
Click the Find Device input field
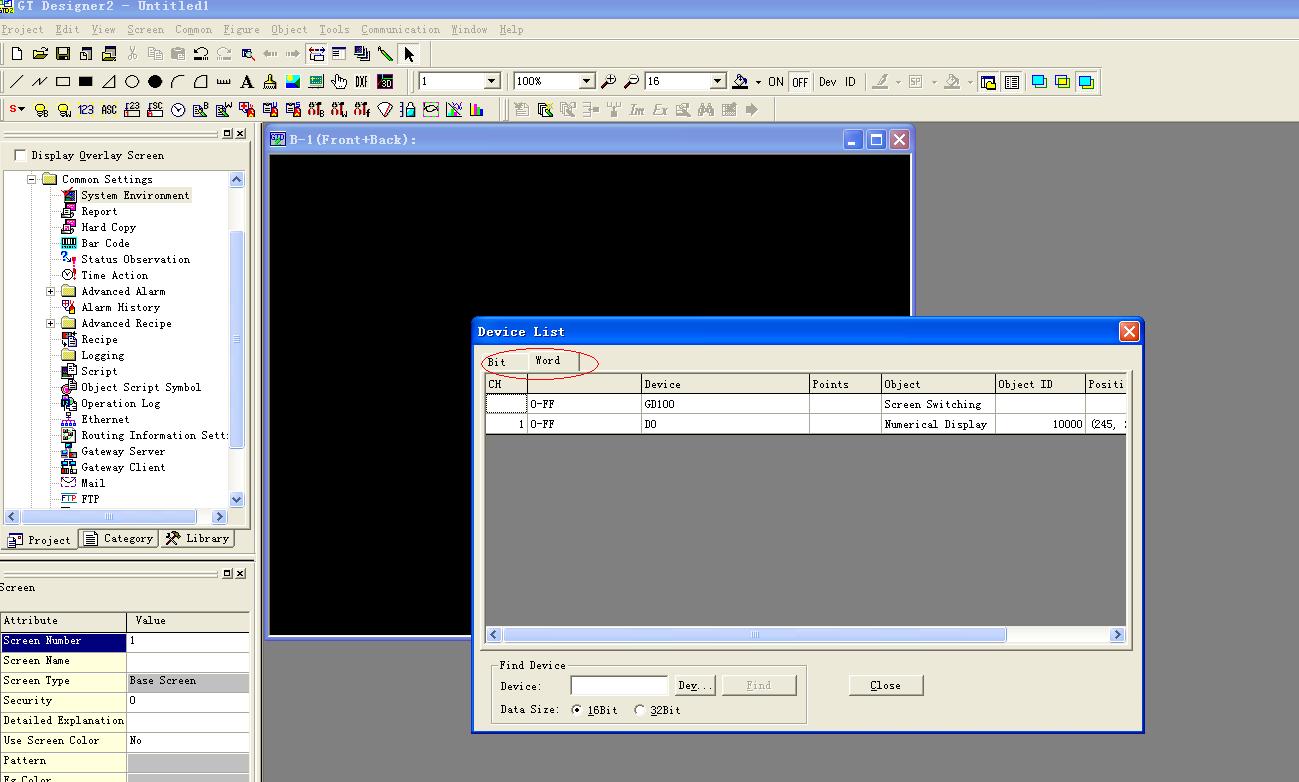point(619,686)
